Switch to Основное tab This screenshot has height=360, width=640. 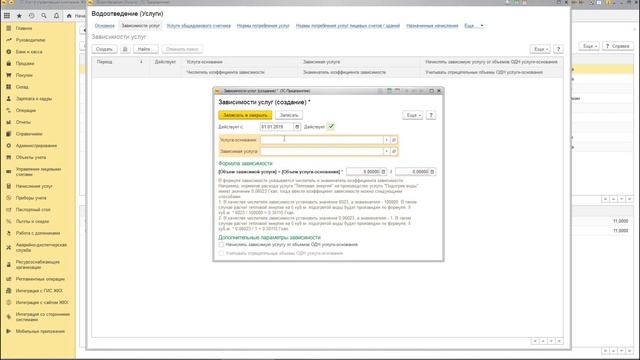104,26
